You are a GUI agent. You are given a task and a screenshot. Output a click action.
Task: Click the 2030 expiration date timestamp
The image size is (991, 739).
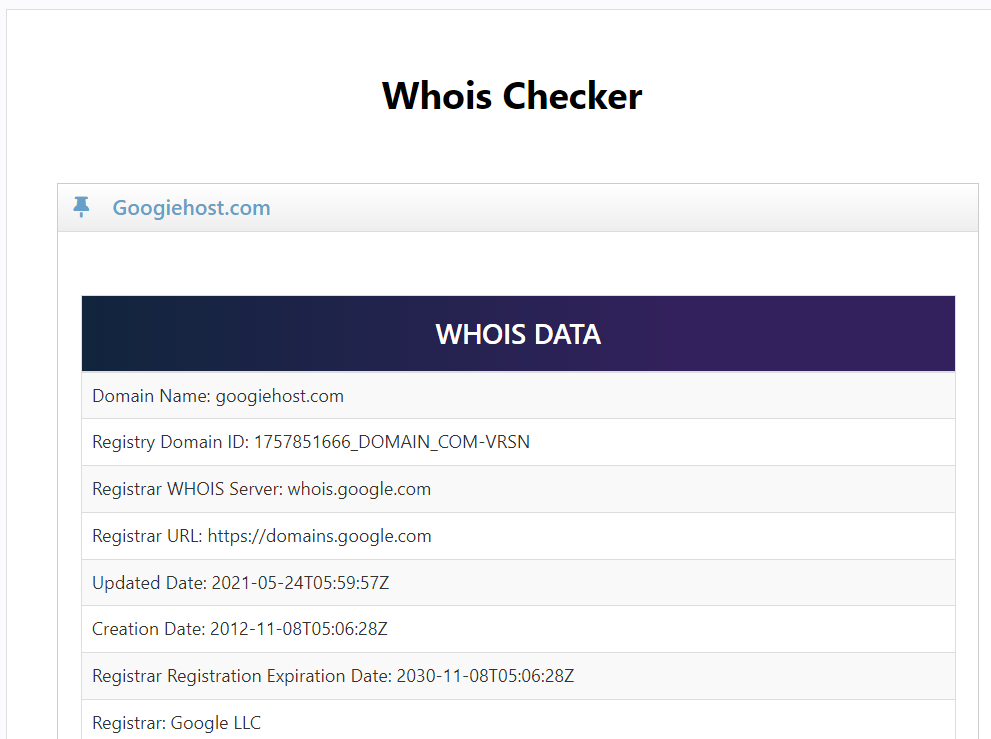pos(485,675)
